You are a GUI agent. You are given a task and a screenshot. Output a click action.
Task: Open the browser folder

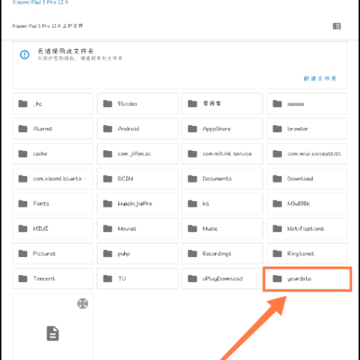307,129
